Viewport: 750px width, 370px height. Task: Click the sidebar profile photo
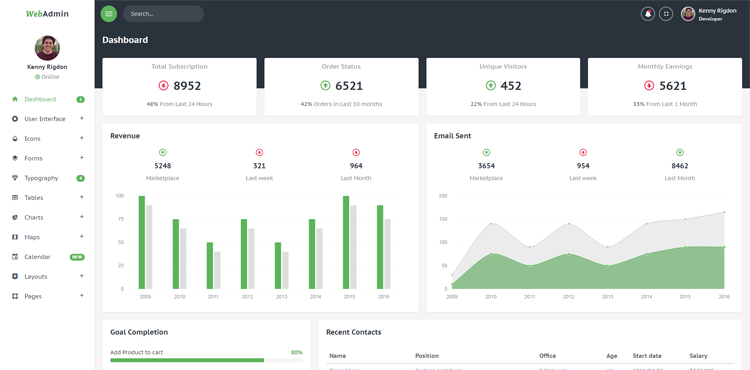(x=47, y=48)
